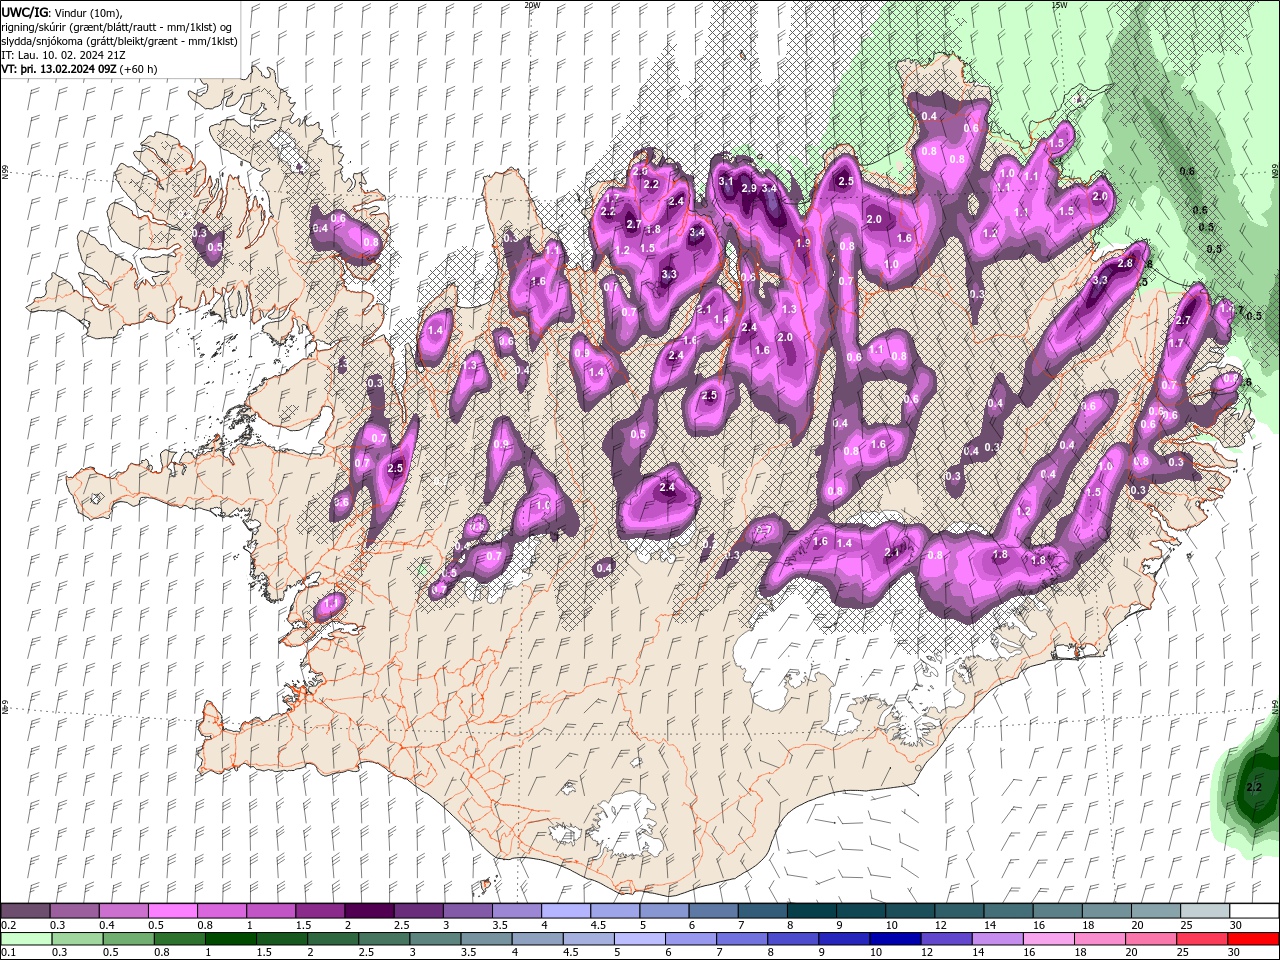Click the '20W' longitude label at top
The height and width of the screenshot is (960, 1280).
532,5
